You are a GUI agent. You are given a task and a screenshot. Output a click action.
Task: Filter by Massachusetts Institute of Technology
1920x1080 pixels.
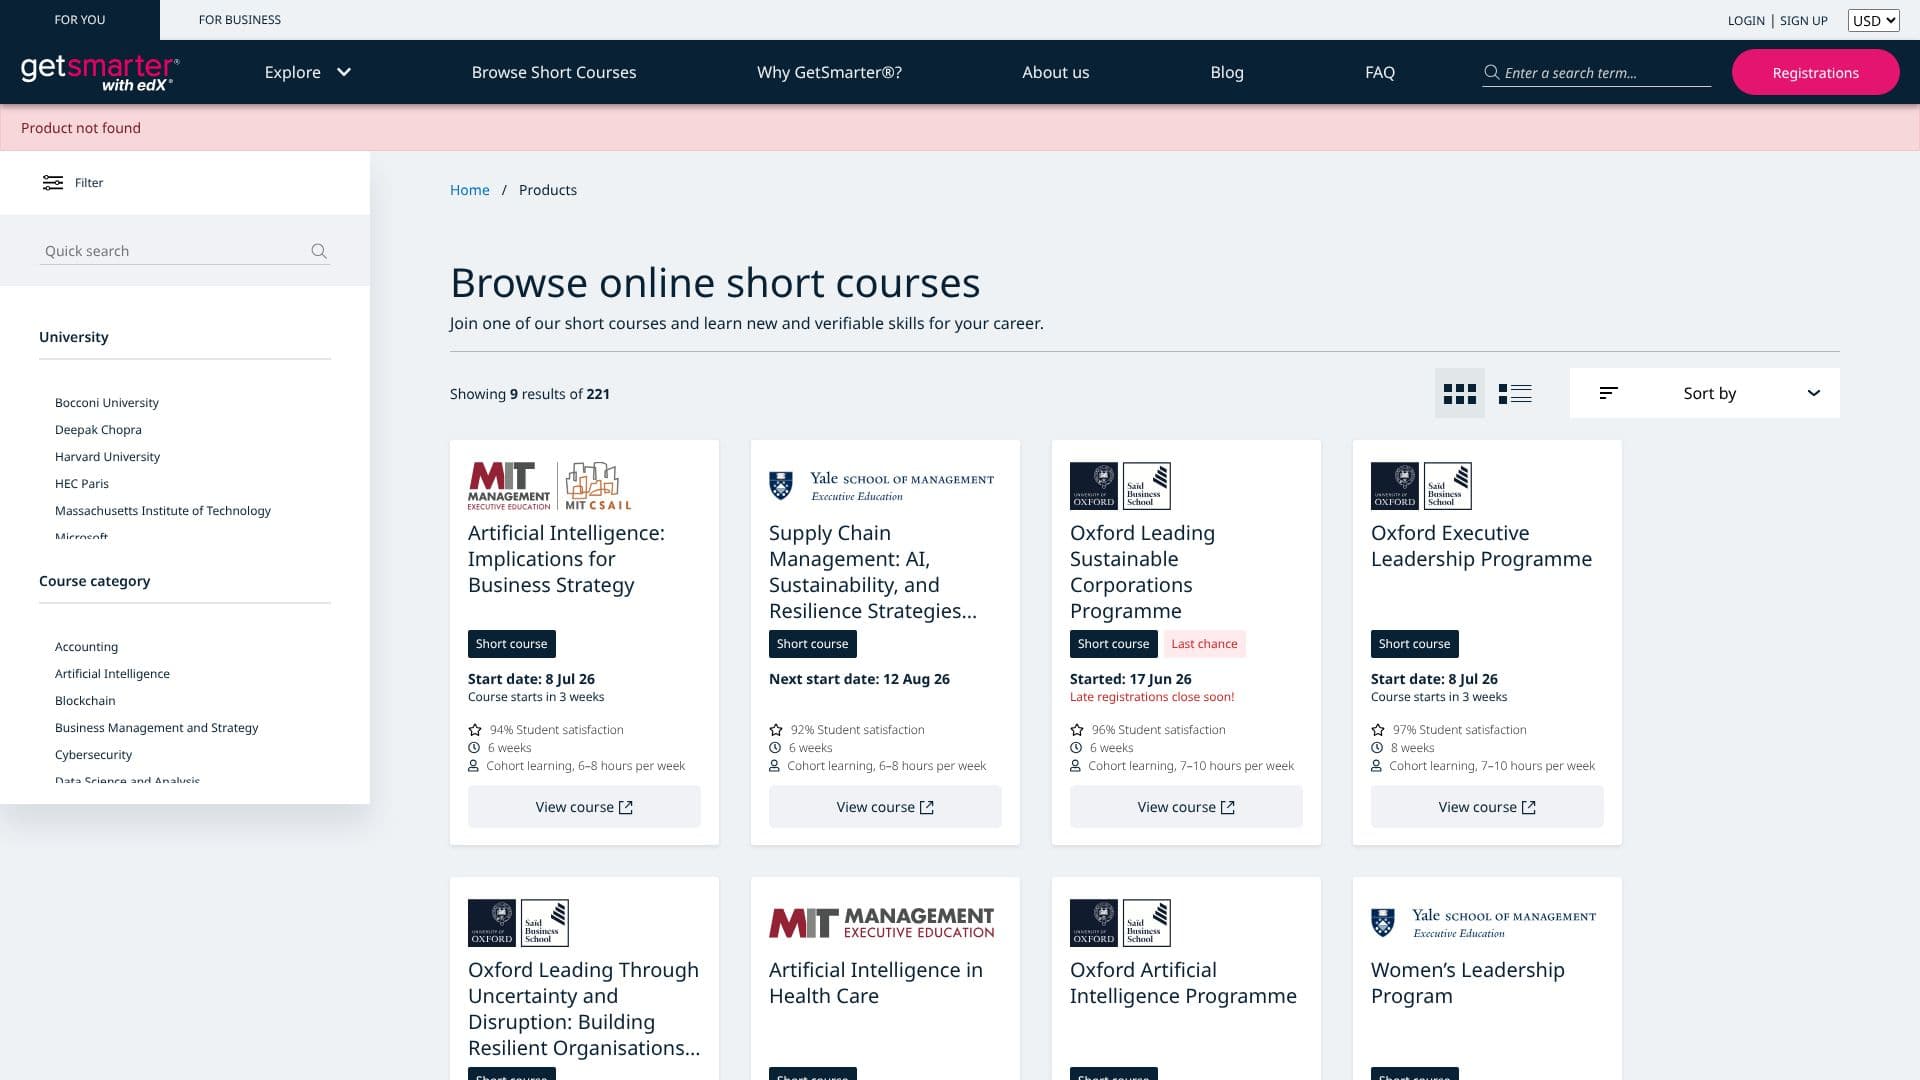pos(163,511)
